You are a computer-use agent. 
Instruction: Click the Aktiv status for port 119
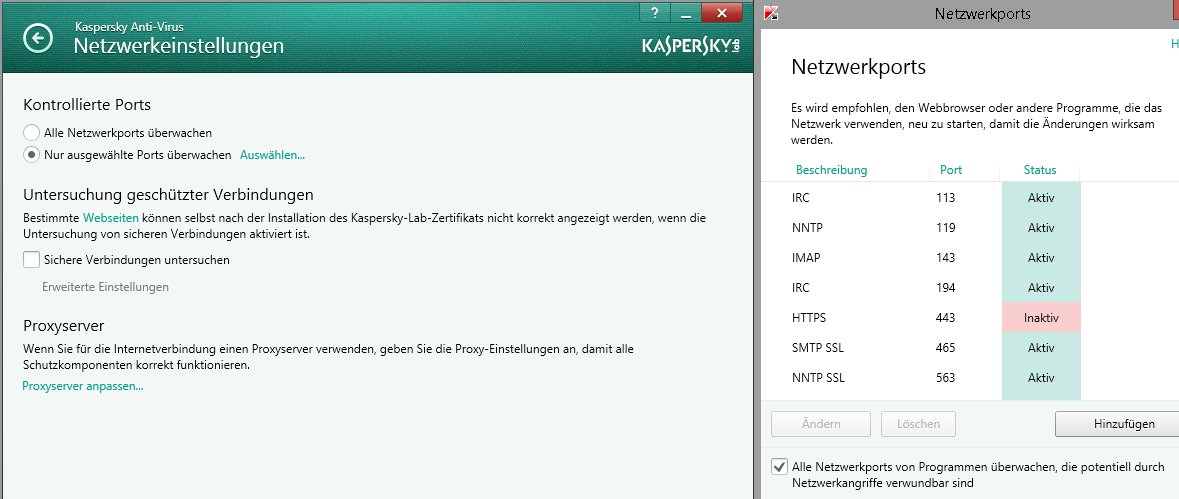point(1041,228)
